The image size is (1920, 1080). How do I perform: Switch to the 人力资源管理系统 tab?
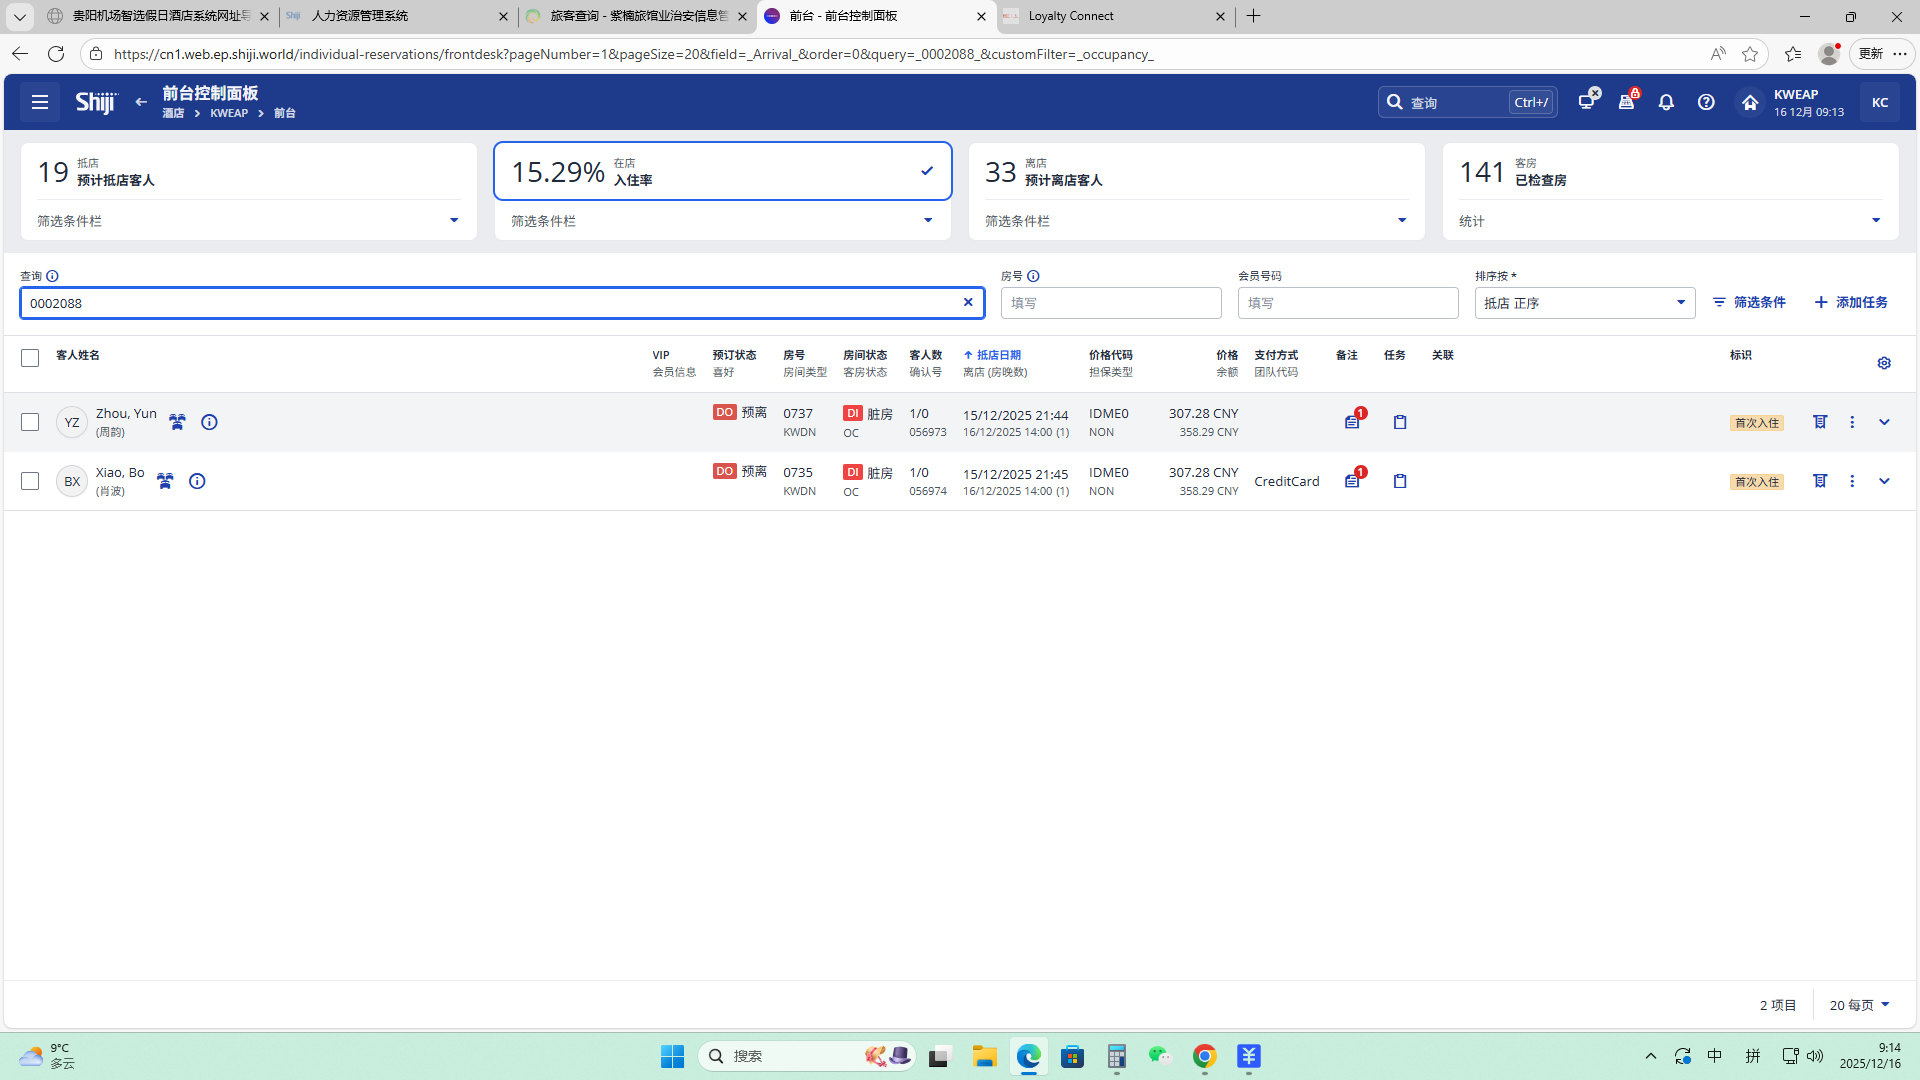pyautogui.click(x=360, y=16)
